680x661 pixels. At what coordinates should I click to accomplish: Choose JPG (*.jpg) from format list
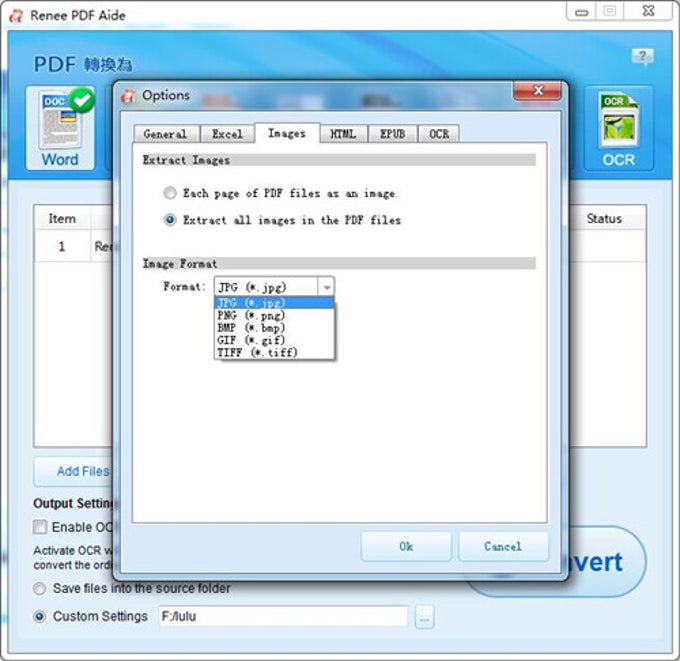point(275,303)
